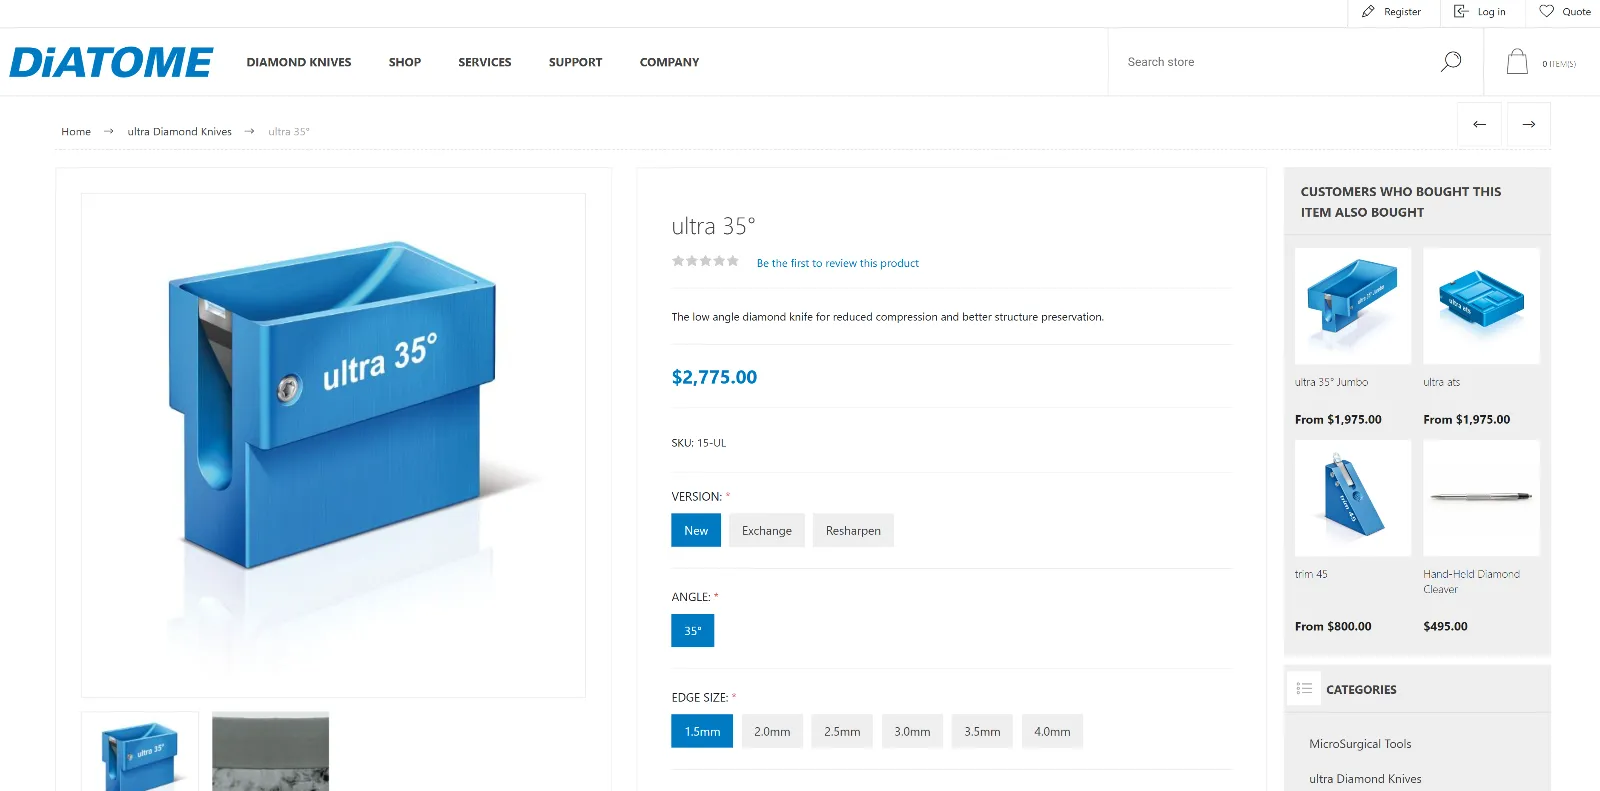Viewport: 1600px width, 791px height.
Task: Open the shopping bag cart icon
Action: pyautogui.click(x=1517, y=62)
